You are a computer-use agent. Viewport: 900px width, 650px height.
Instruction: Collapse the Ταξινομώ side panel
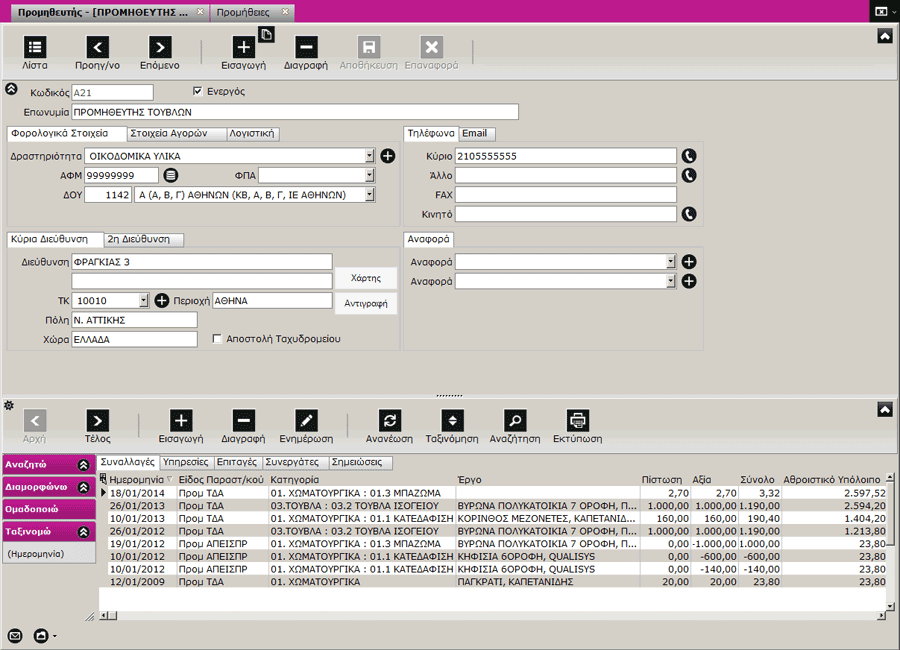click(x=84, y=532)
